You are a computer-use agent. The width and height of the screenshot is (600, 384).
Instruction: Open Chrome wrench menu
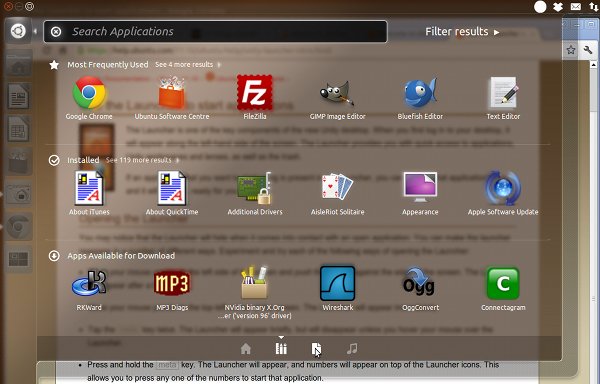pyautogui.click(x=588, y=49)
